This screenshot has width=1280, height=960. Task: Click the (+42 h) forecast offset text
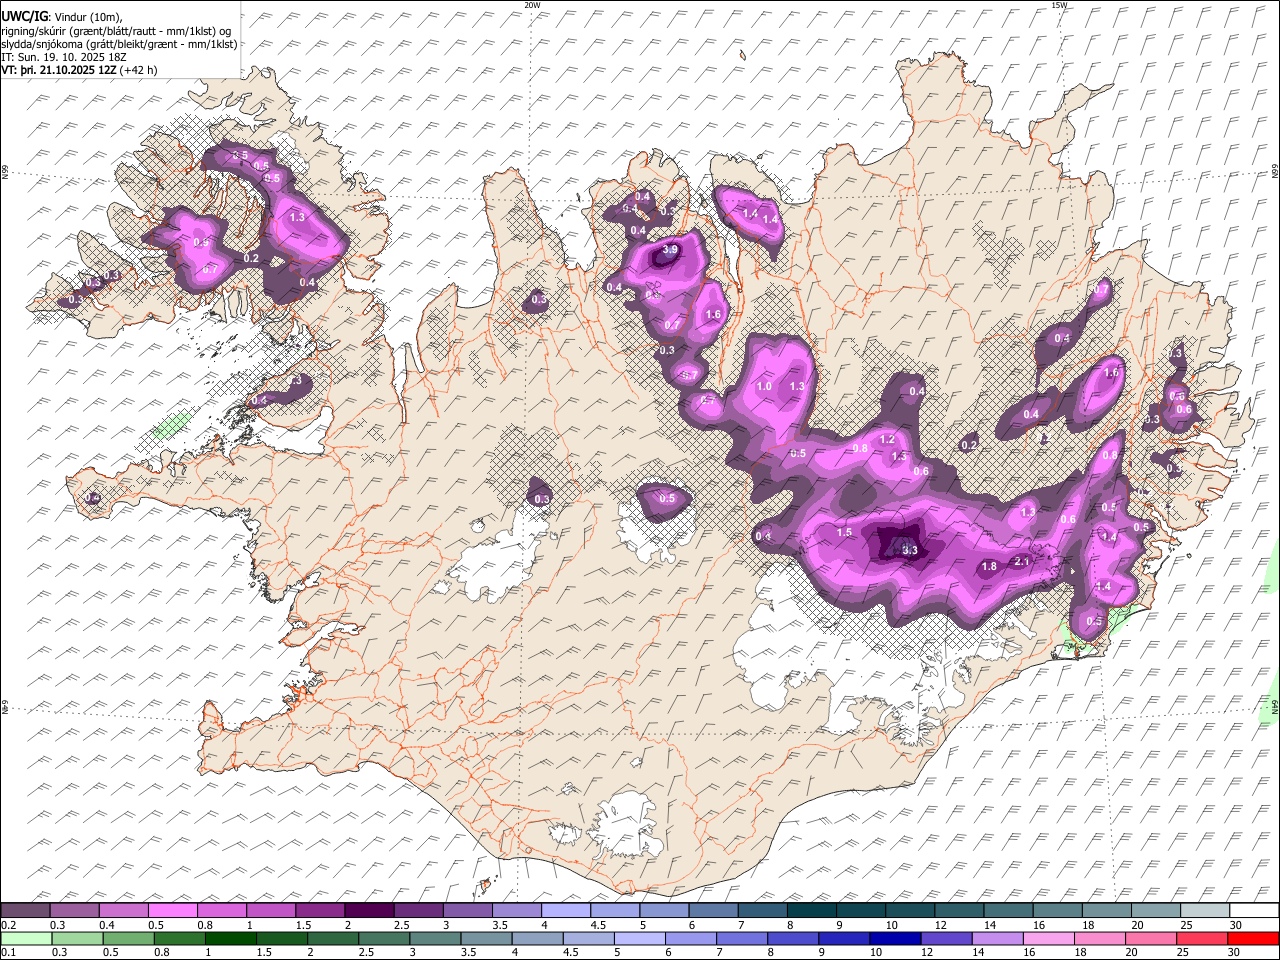click(138, 70)
